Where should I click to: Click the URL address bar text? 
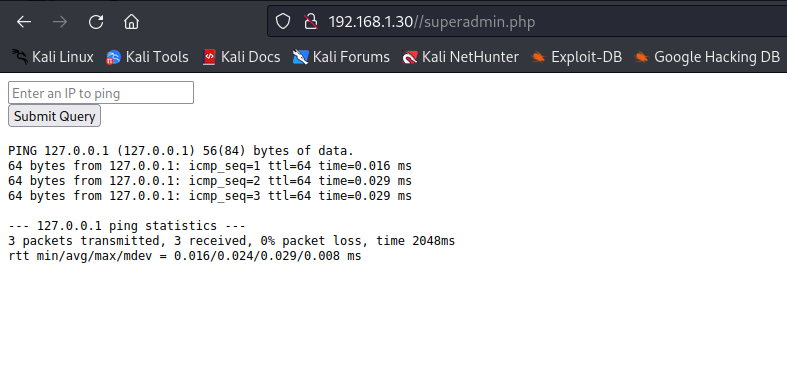click(x=432, y=22)
